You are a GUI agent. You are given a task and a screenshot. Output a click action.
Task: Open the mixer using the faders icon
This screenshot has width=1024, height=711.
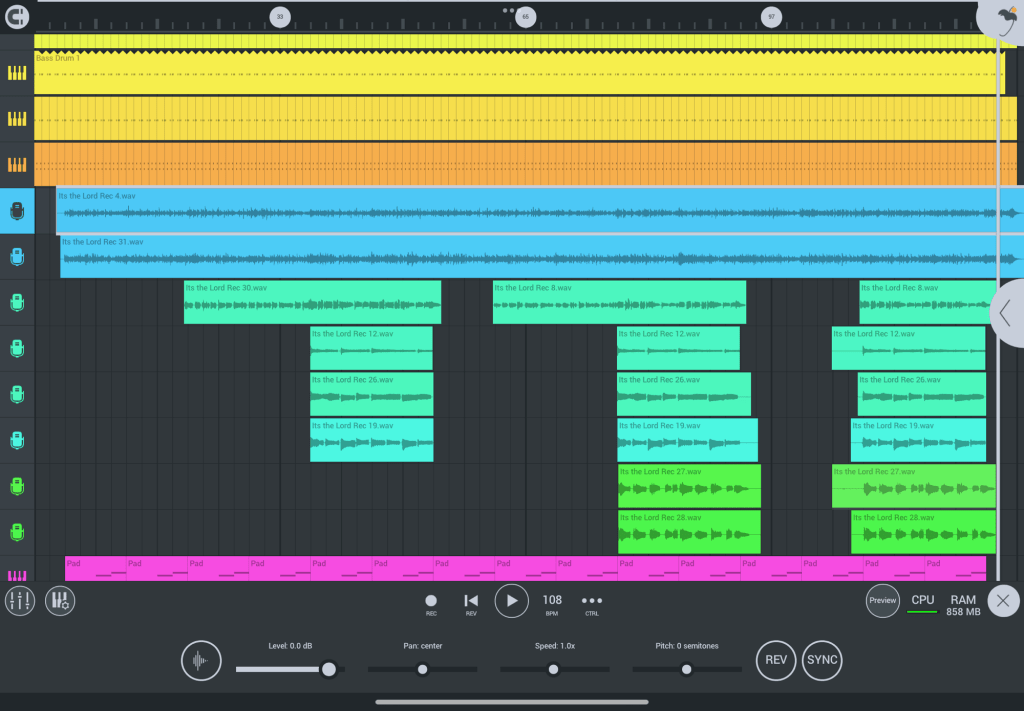coord(20,600)
